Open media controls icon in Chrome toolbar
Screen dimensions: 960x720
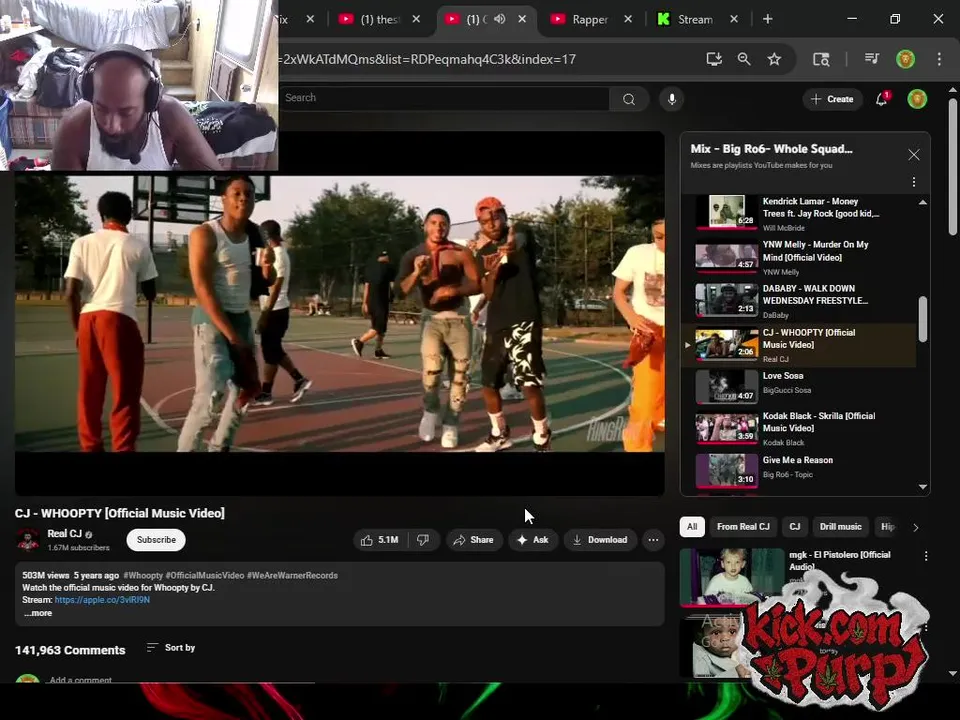[872, 59]
